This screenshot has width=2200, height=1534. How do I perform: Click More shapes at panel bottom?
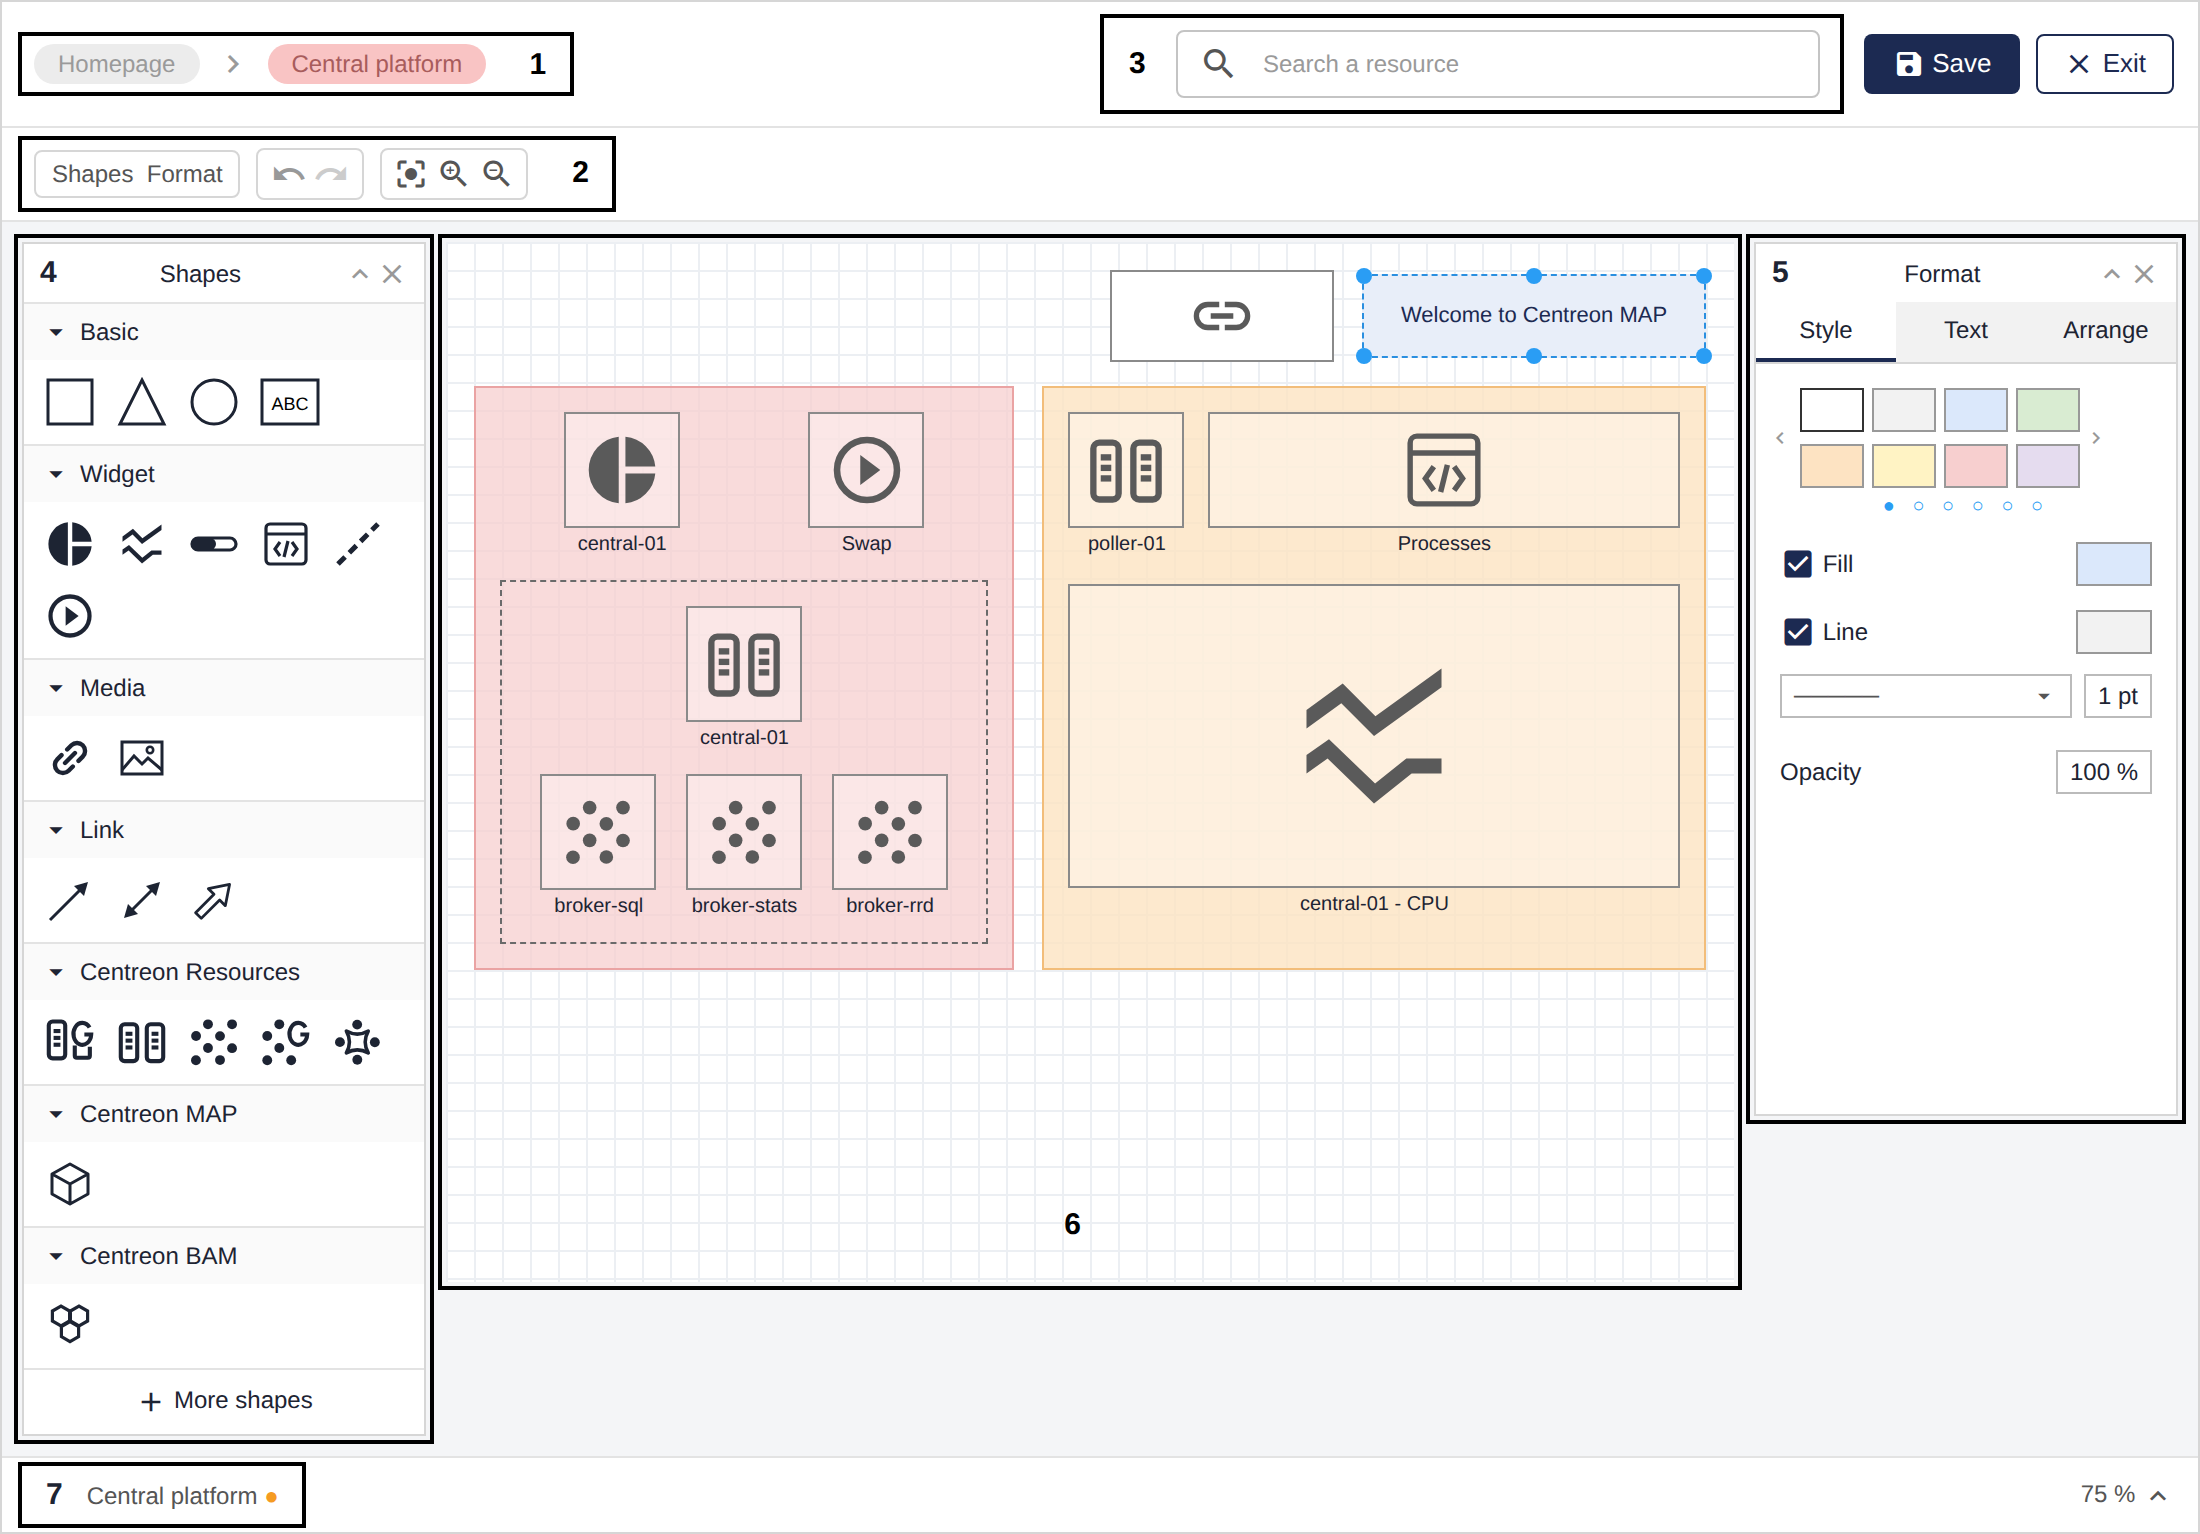[x=226, y=1400]
